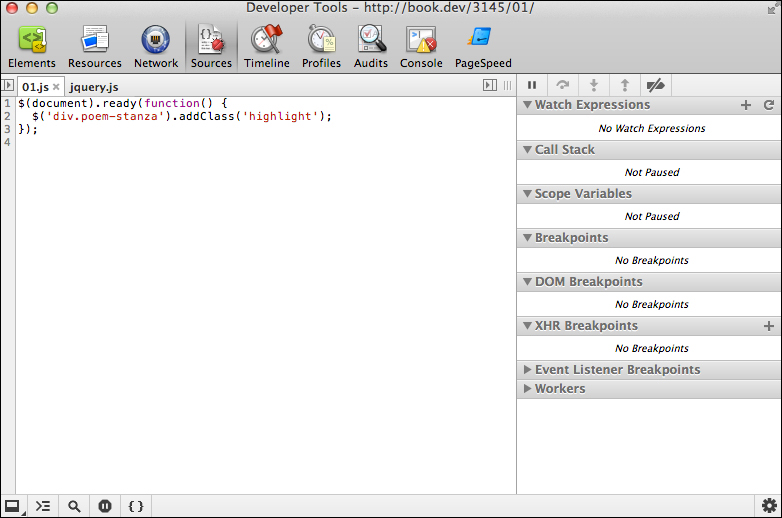Collapse the Breakpoints section
This screenshot has height=518, width=782.
[x=527, y=238]
